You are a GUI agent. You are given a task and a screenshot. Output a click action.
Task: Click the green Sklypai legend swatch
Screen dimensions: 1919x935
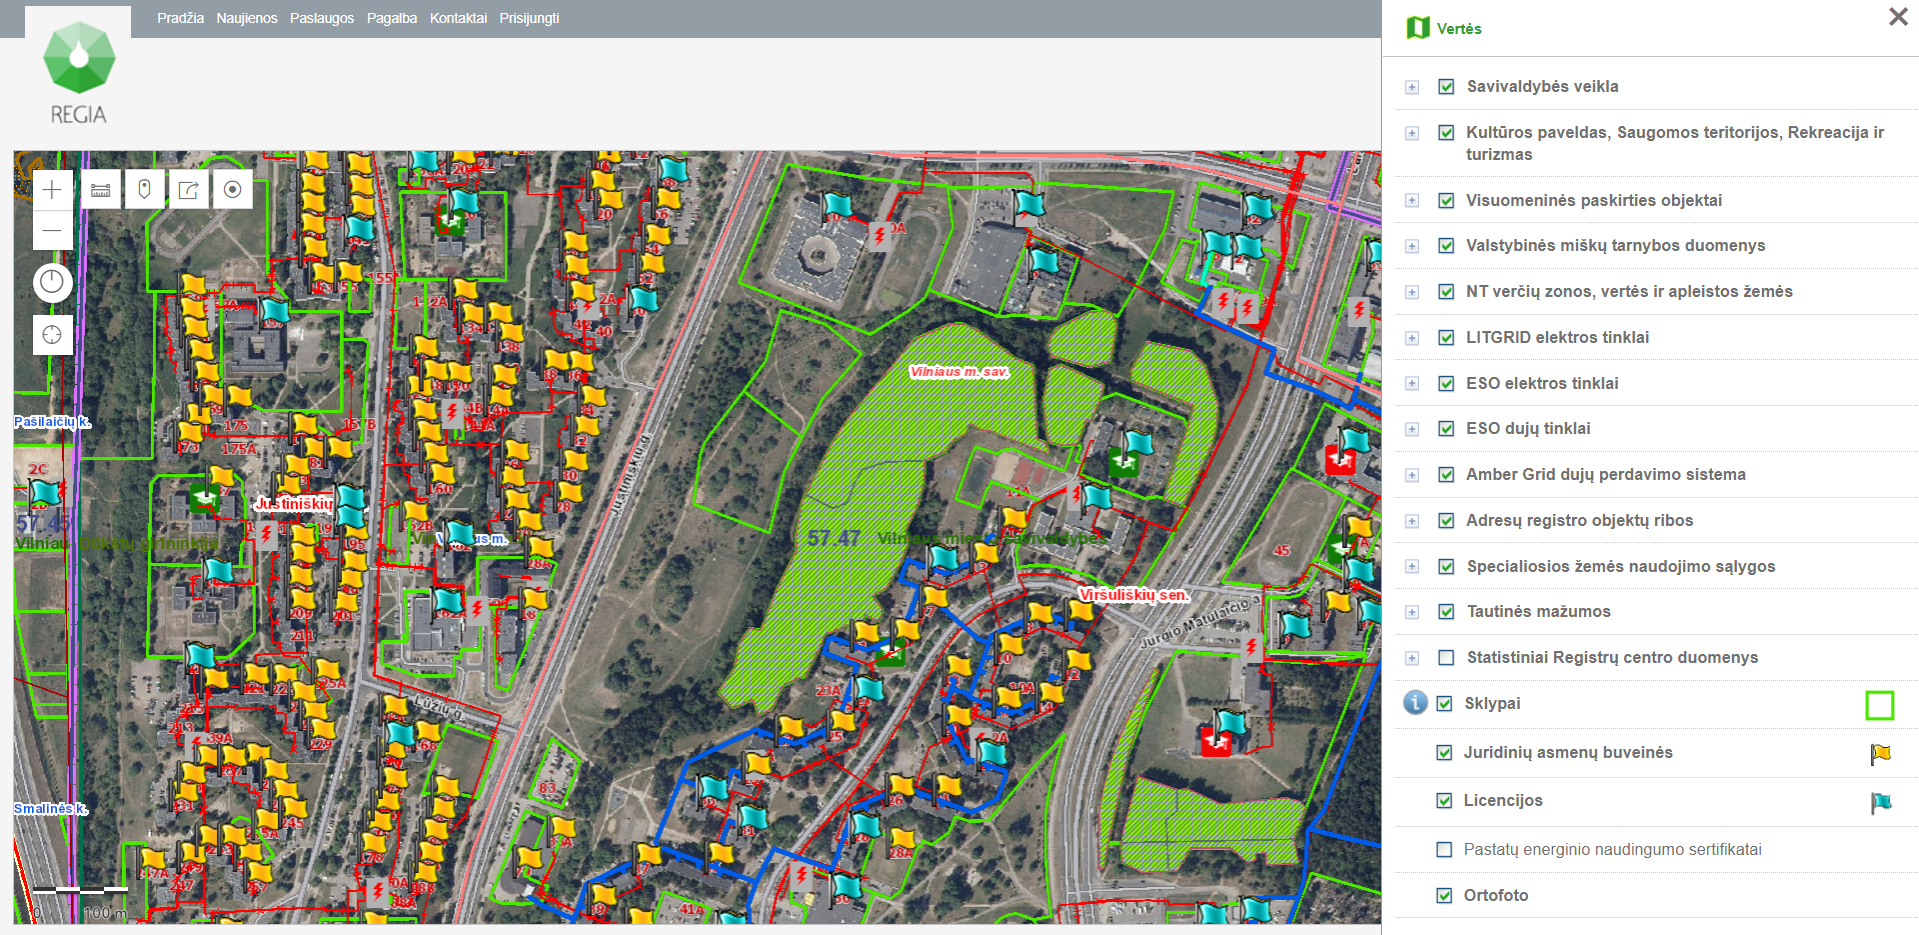pyautogui.click(x=1879, y=705)
